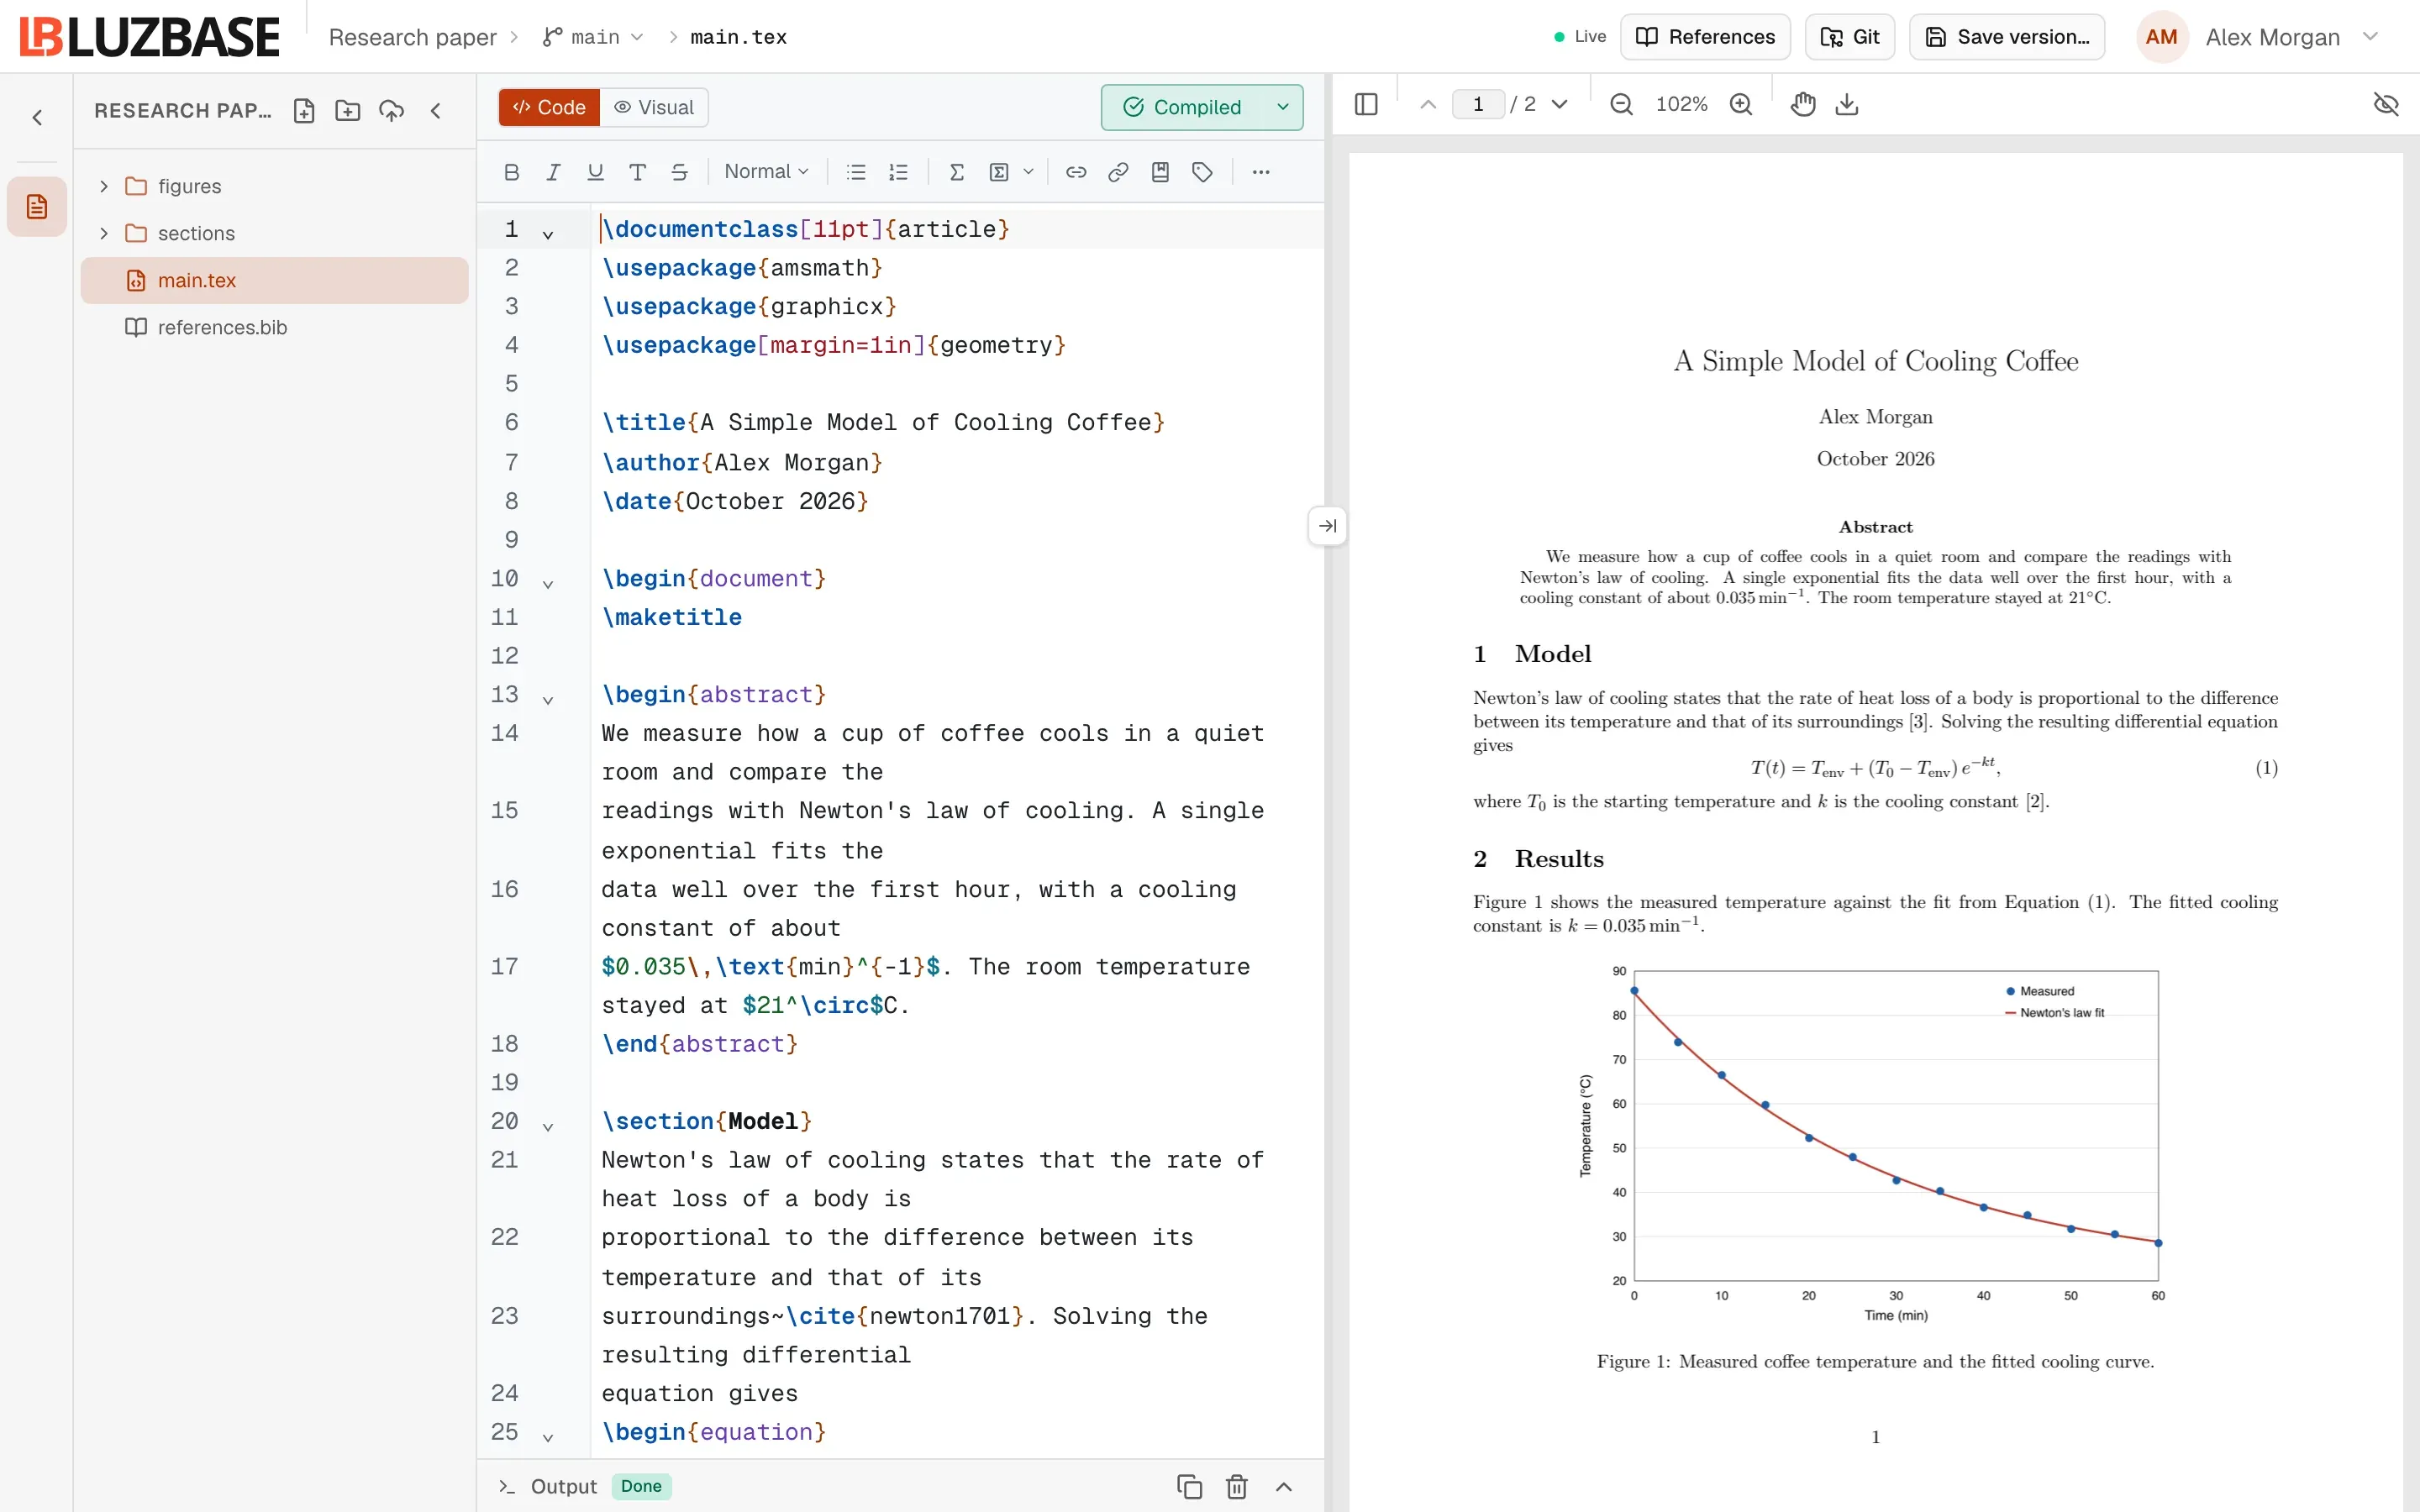Viewport: 2420px width, 1512px height.
Task: Expand the figures folder
Action: pyautogui.click(x=104, y=186)
